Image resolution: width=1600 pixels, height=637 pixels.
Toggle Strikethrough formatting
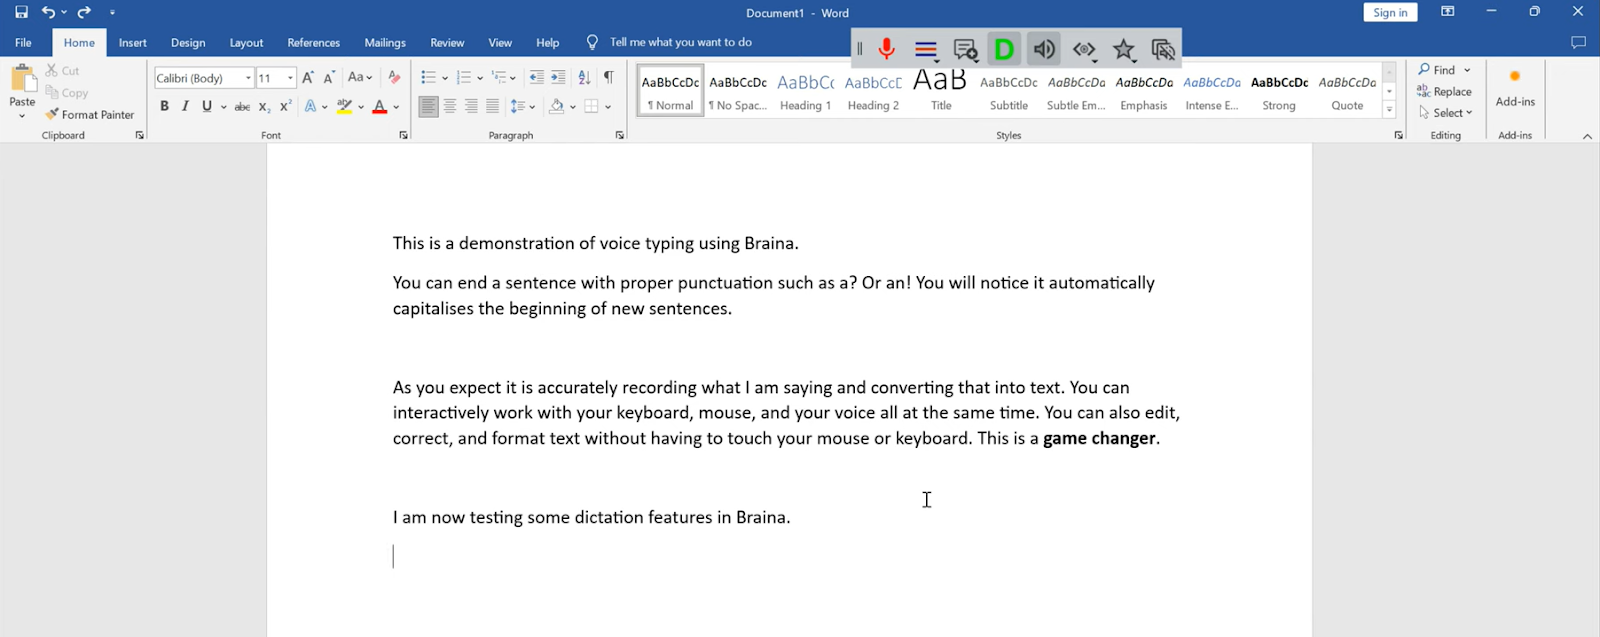click(x=242, y=106)
